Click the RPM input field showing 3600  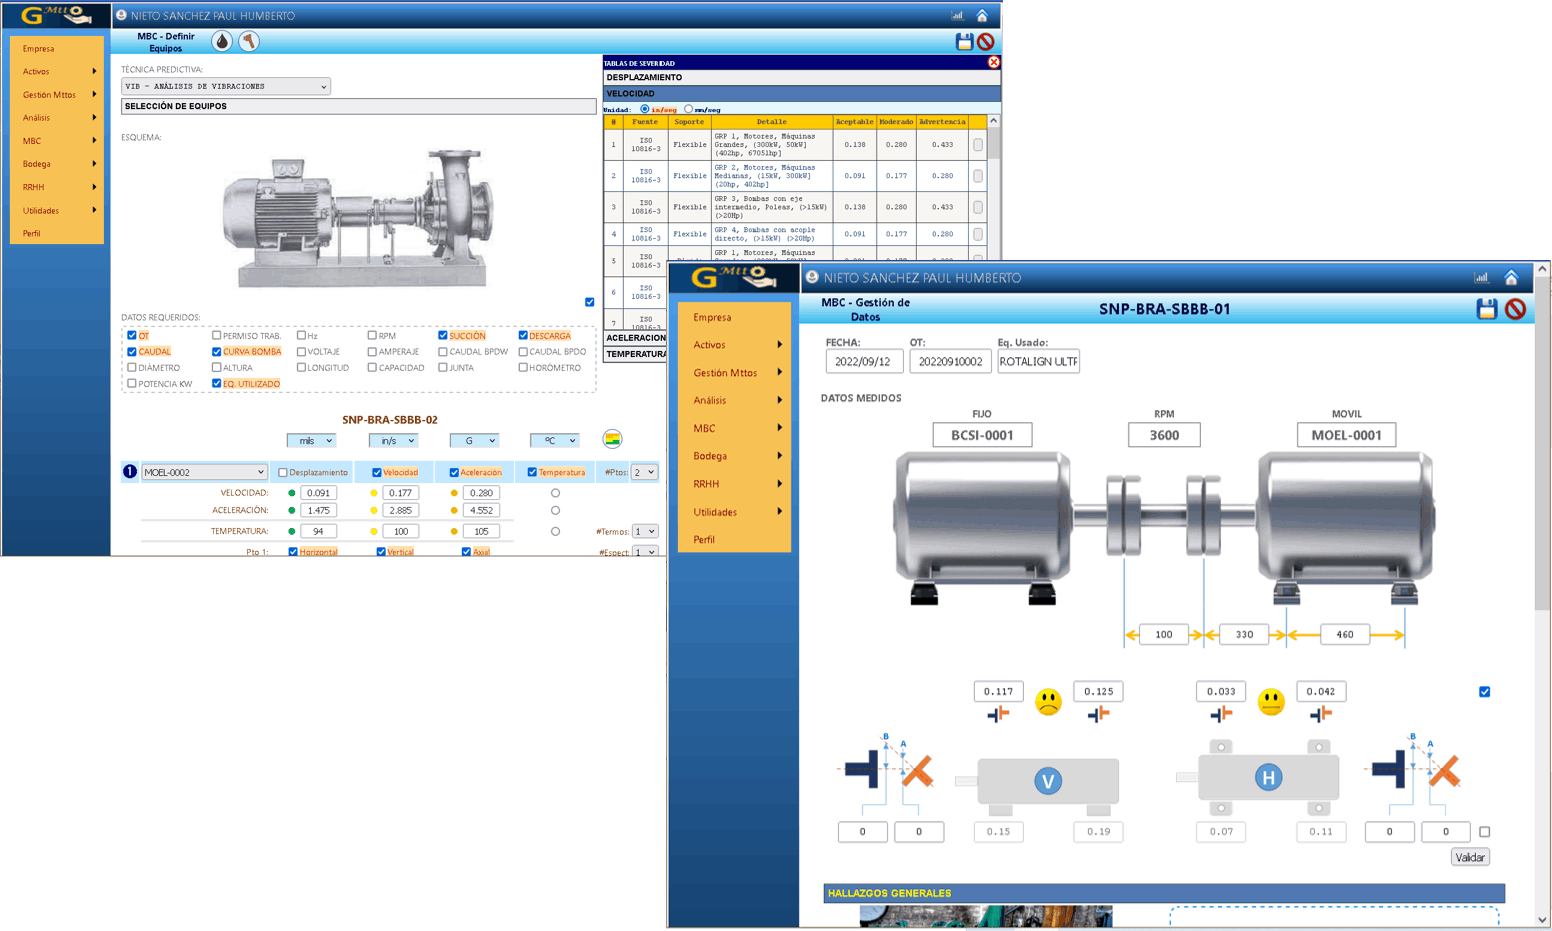pos(1163,435)
